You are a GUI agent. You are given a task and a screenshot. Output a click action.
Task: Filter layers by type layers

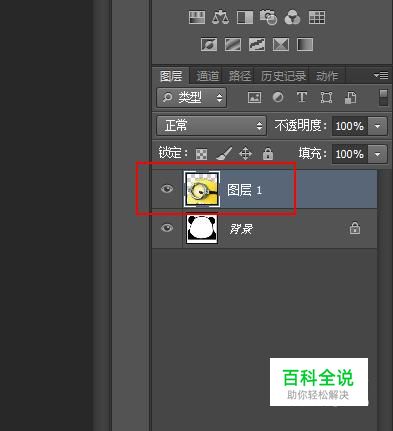(302, 98)
